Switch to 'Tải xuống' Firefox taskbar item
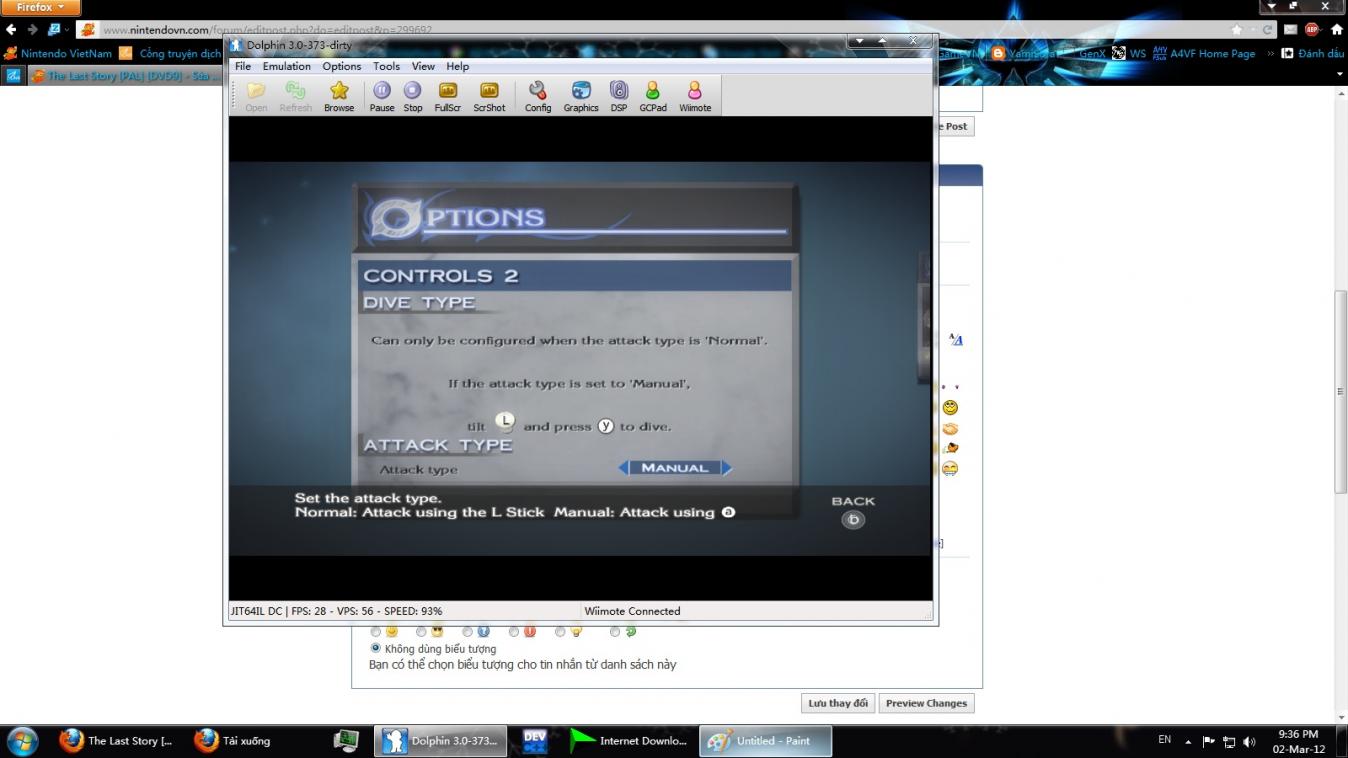1348x758 pixels. coord(232,741)
